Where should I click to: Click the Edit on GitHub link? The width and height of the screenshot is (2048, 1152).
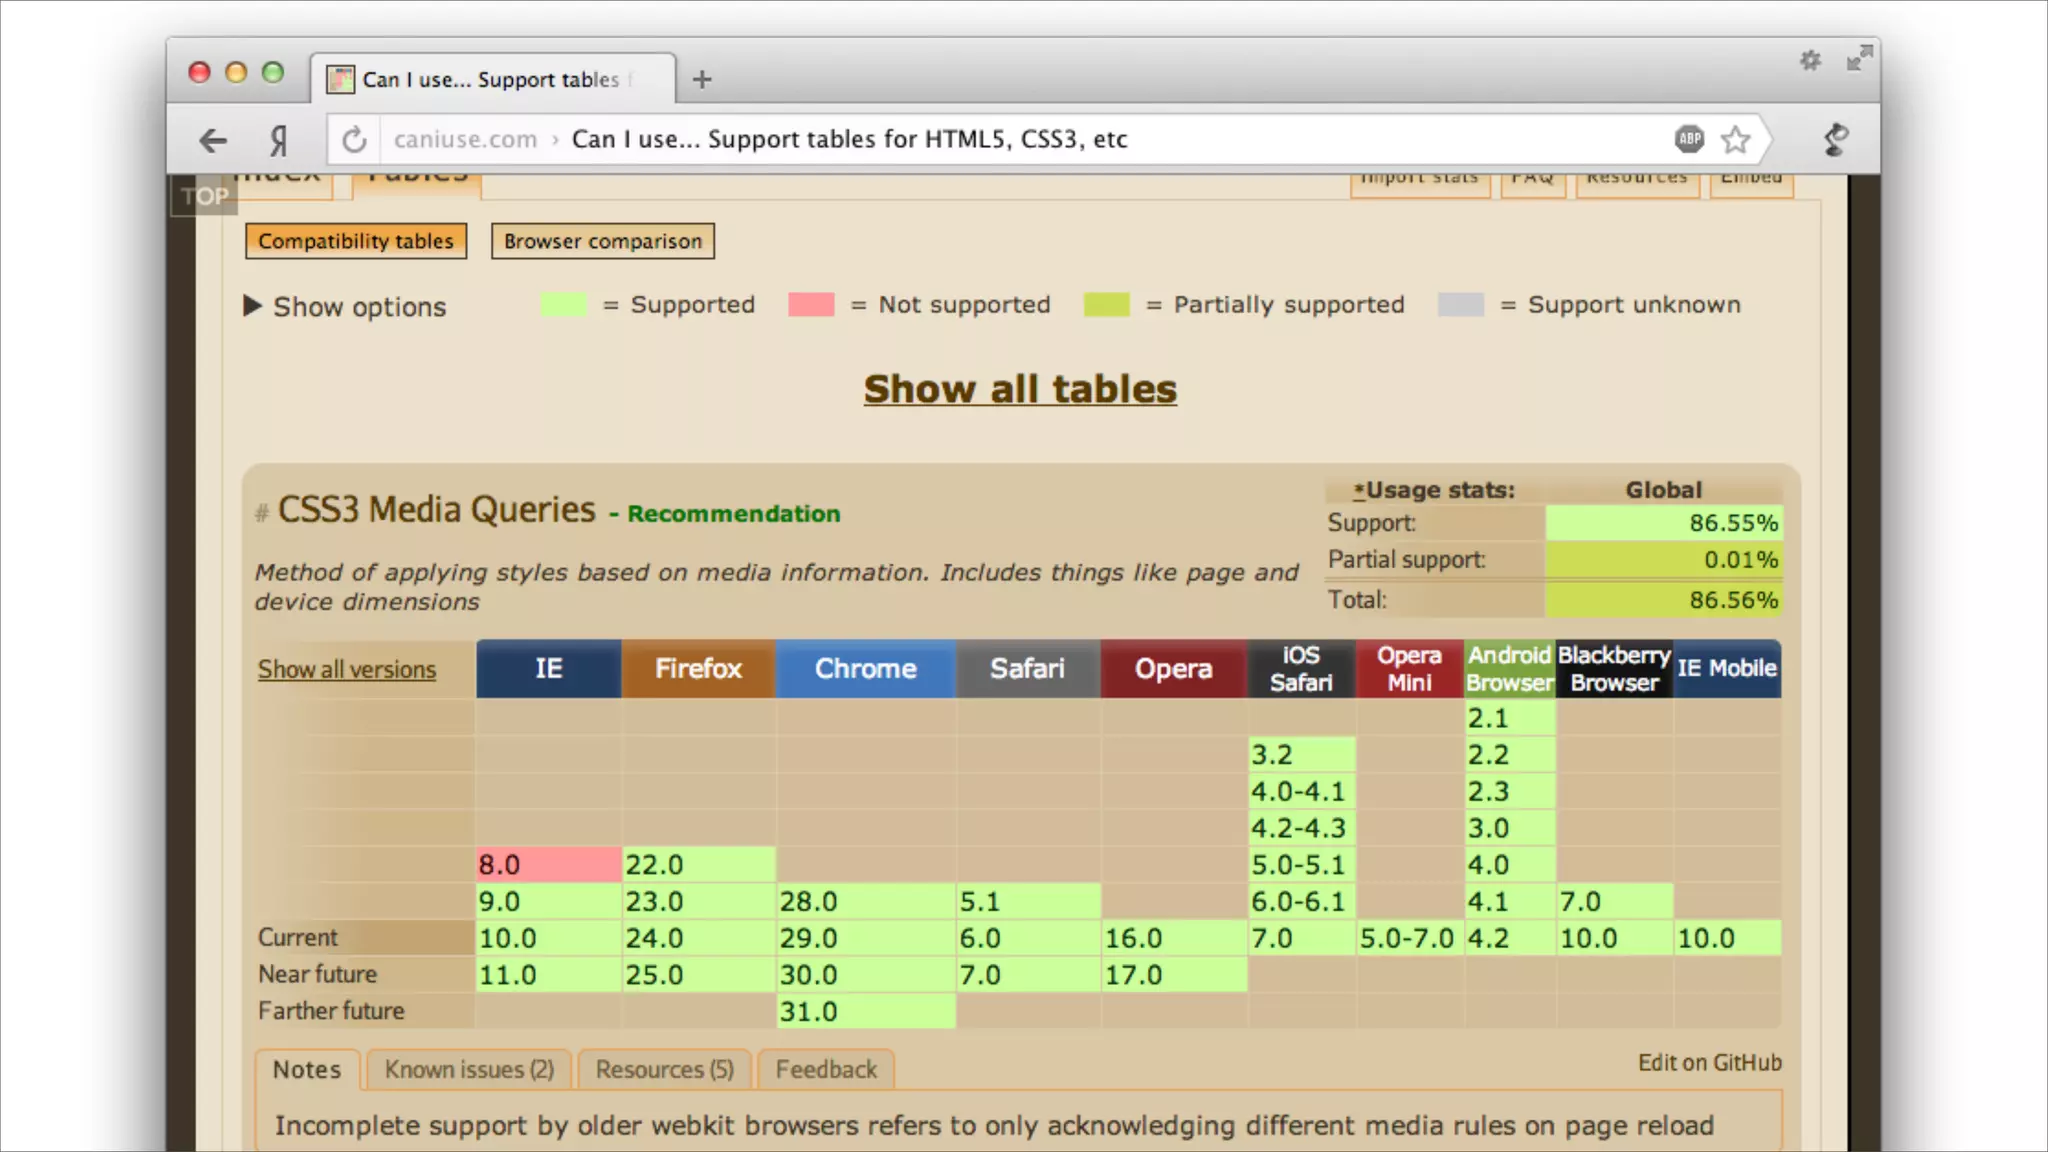[1709, 1062]
